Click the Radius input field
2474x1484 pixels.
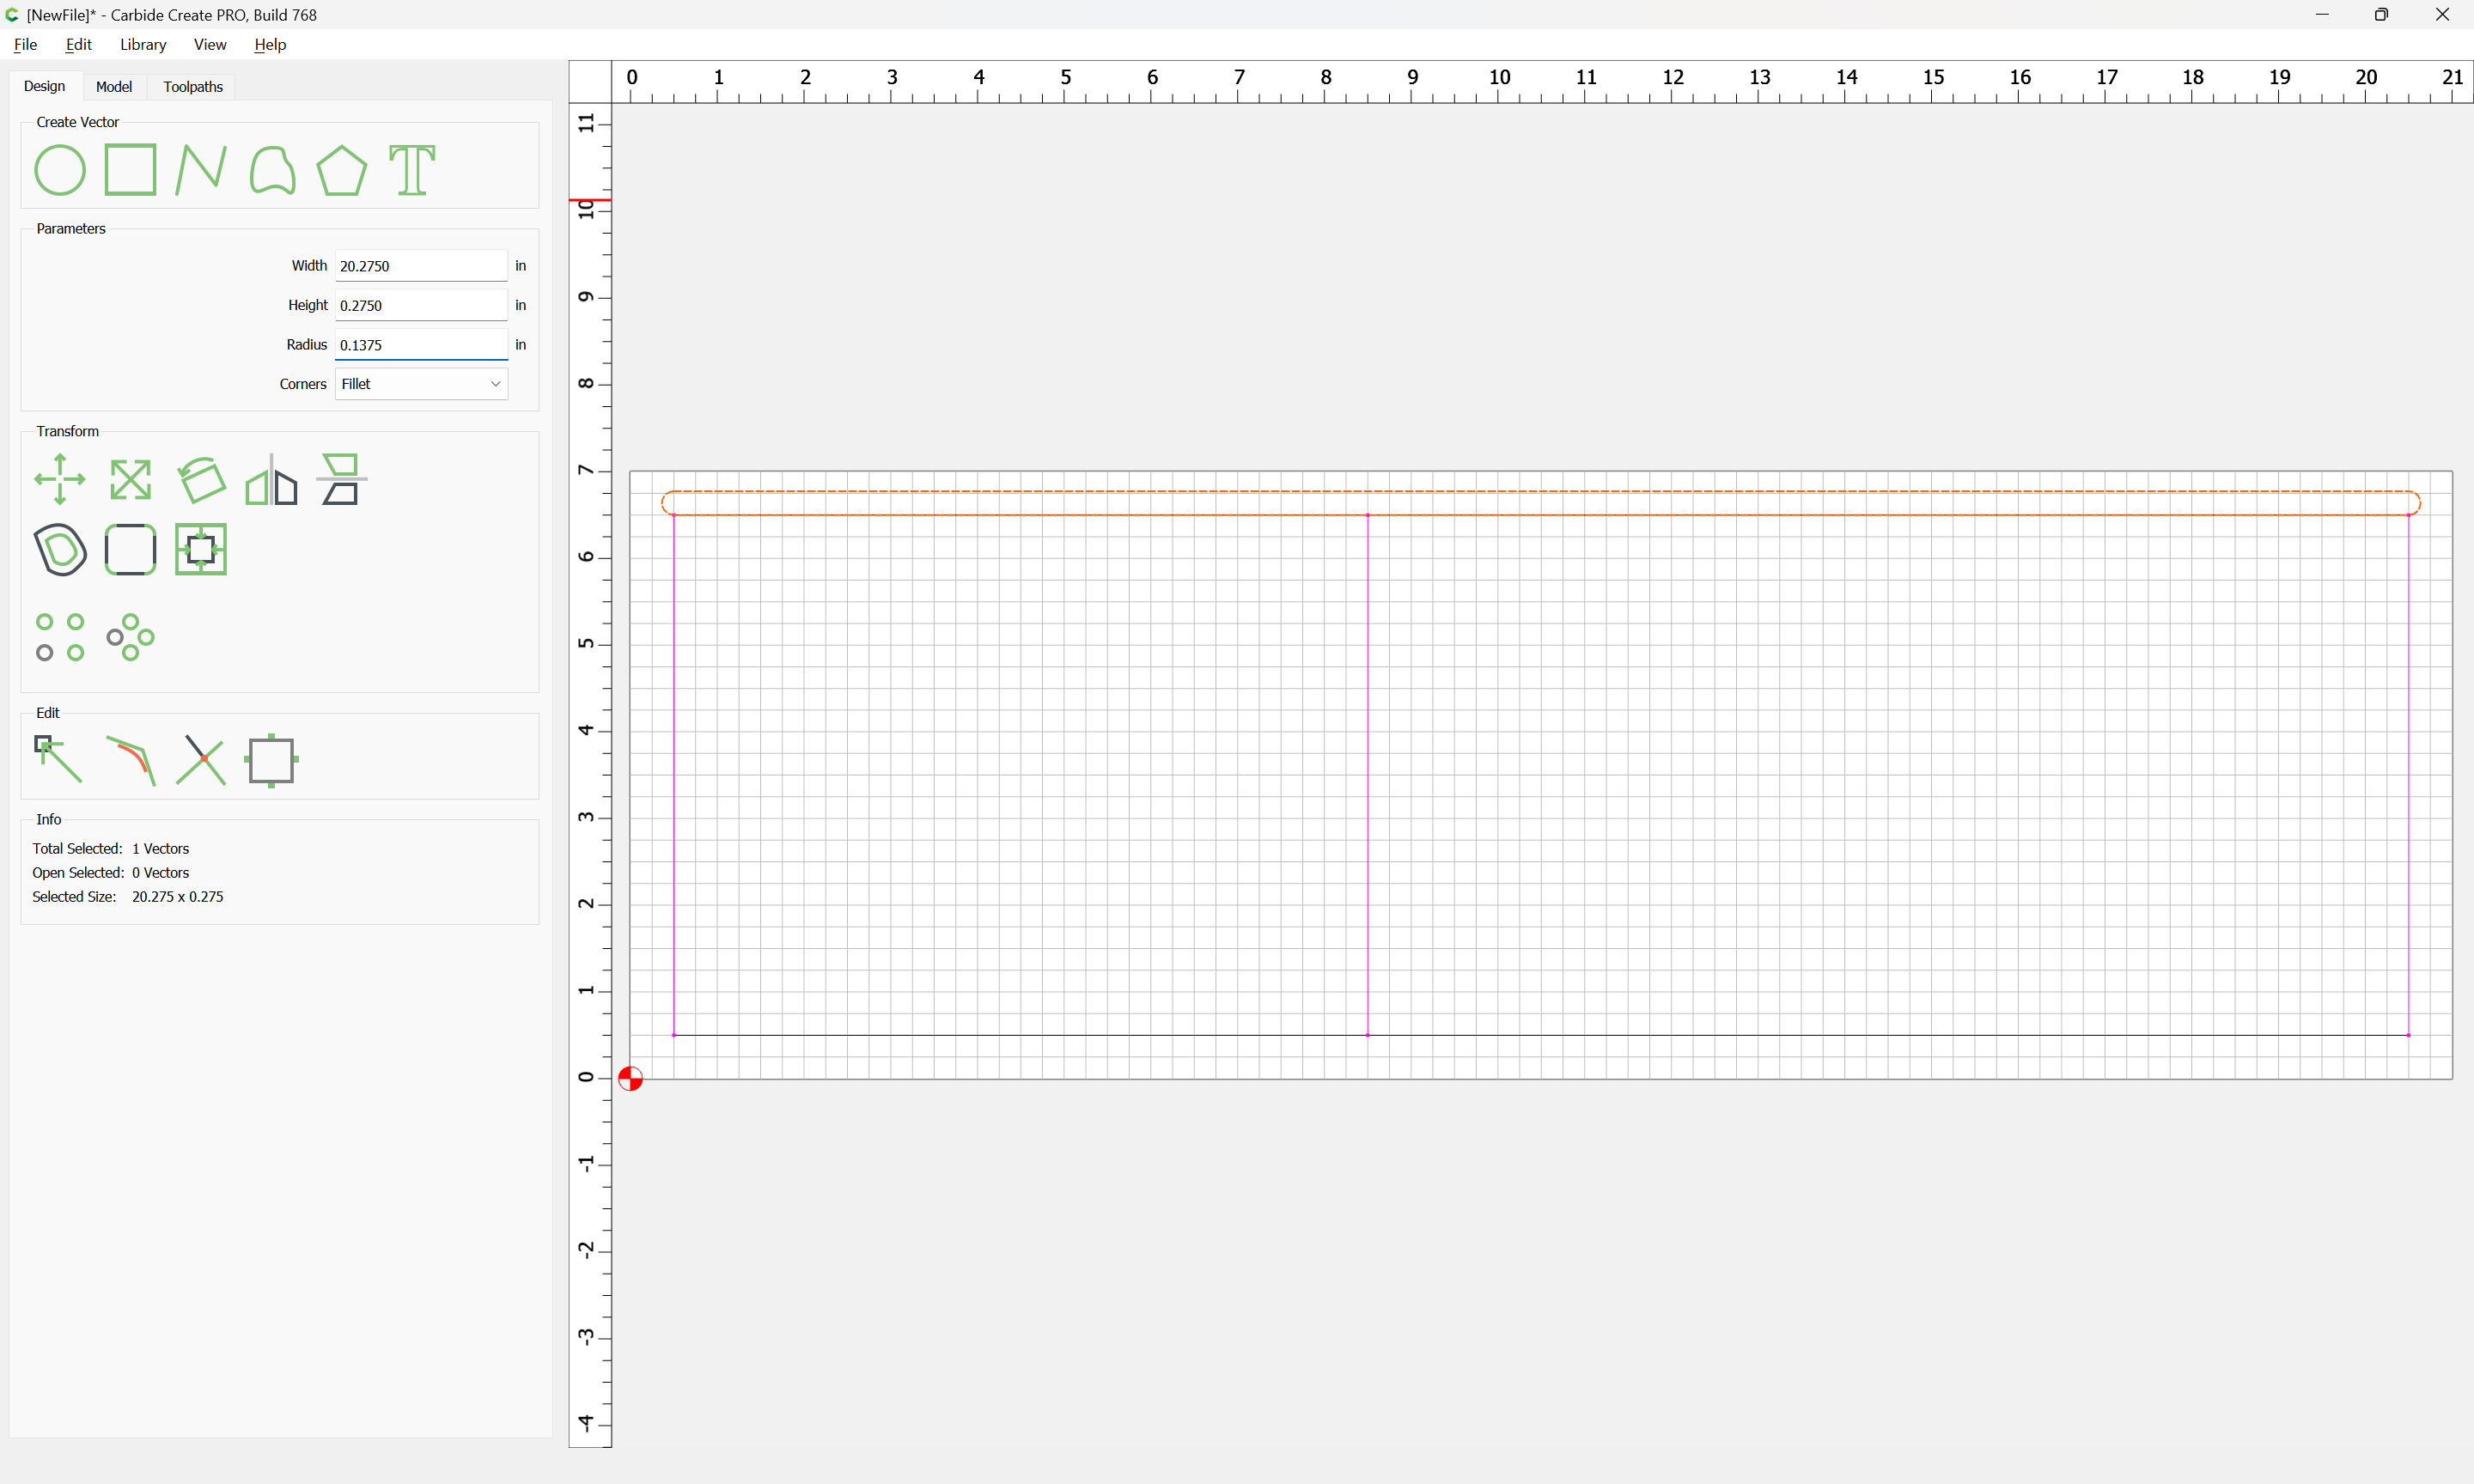pos(421,345)
